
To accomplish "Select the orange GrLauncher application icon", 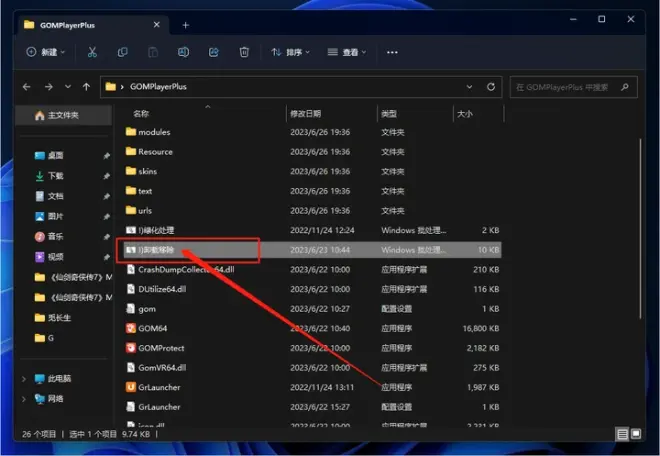I will 131,387.
